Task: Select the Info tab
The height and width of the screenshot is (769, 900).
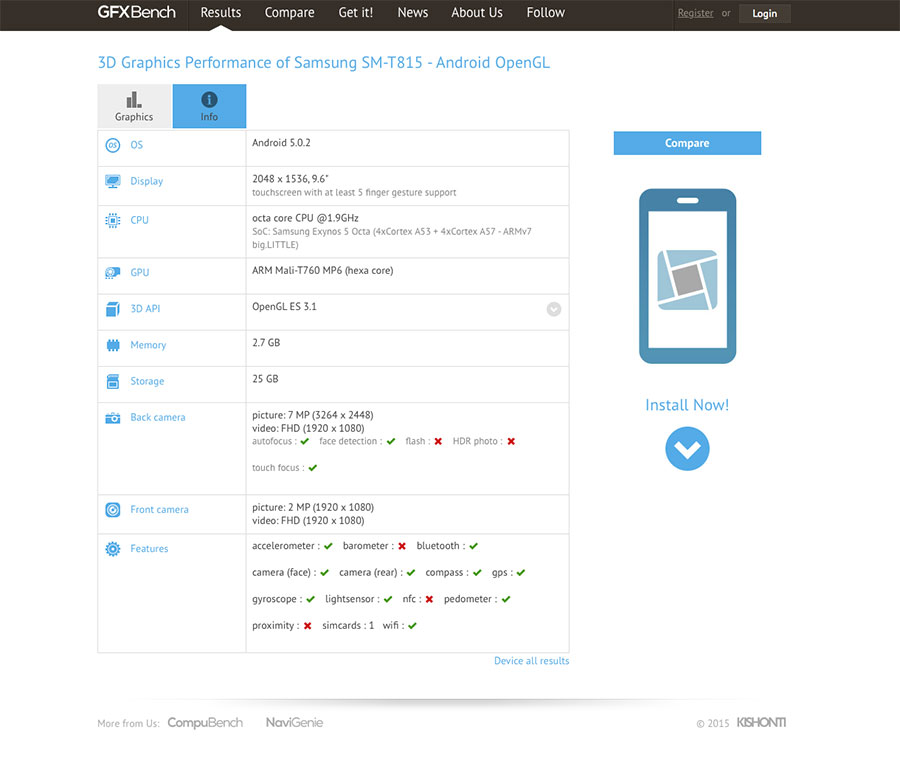Action: 209,106
